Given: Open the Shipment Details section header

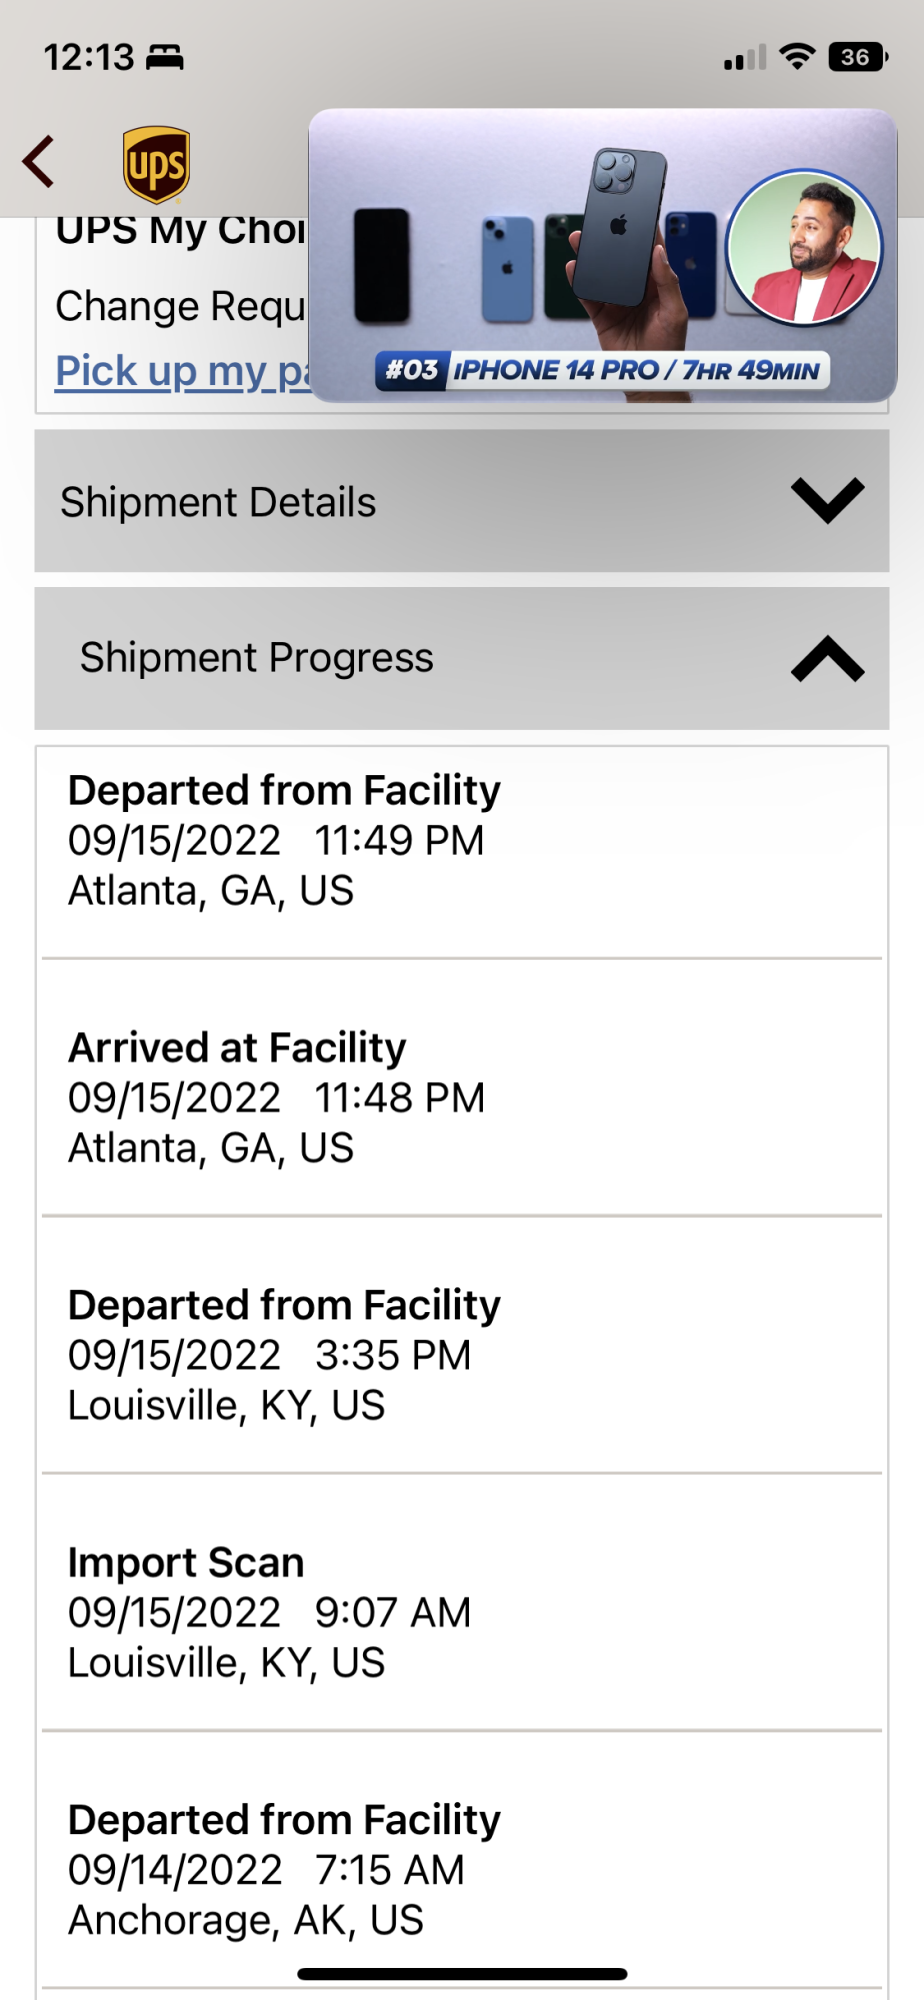Looking at the screenshot, I should 218,502.
